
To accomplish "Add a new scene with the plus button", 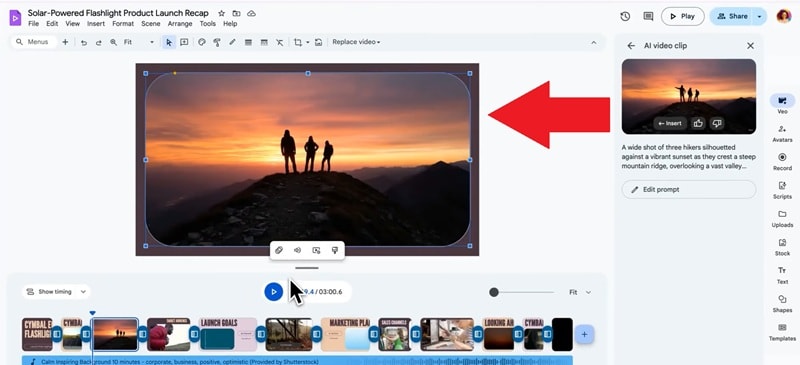I will (585, 335).
